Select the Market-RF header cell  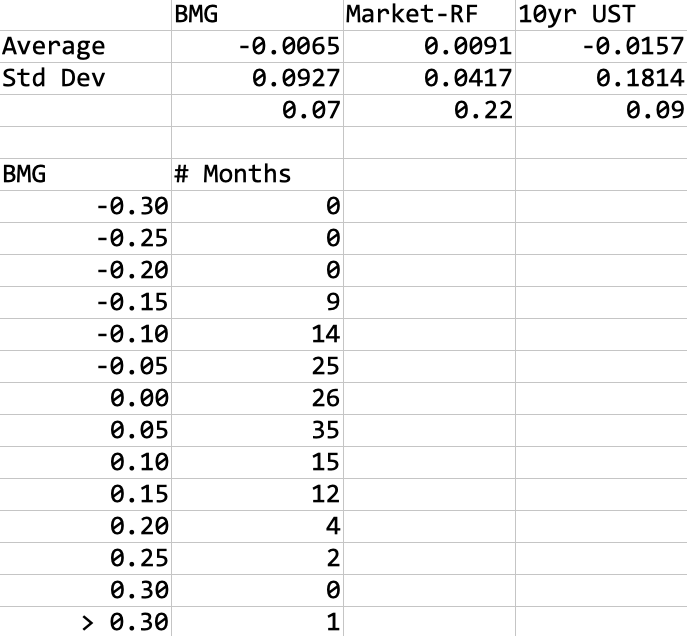click(429, 15)
